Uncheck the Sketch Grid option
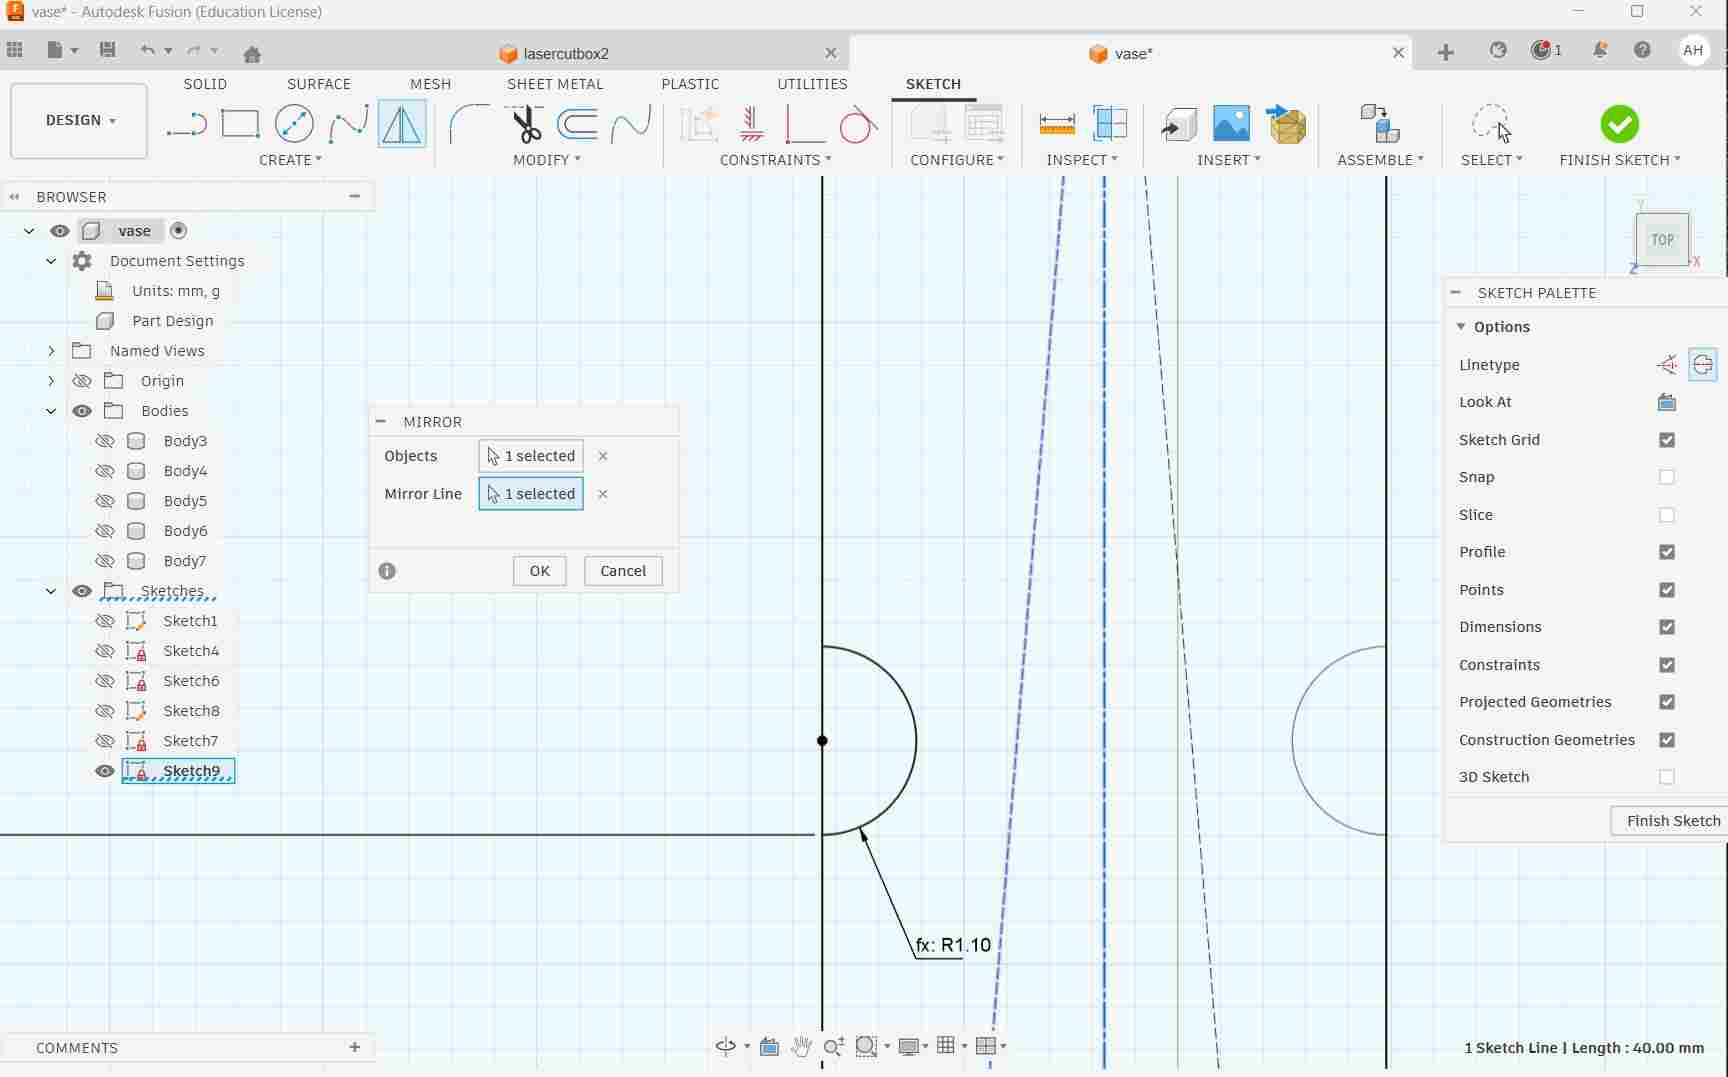 (1666, 440)
